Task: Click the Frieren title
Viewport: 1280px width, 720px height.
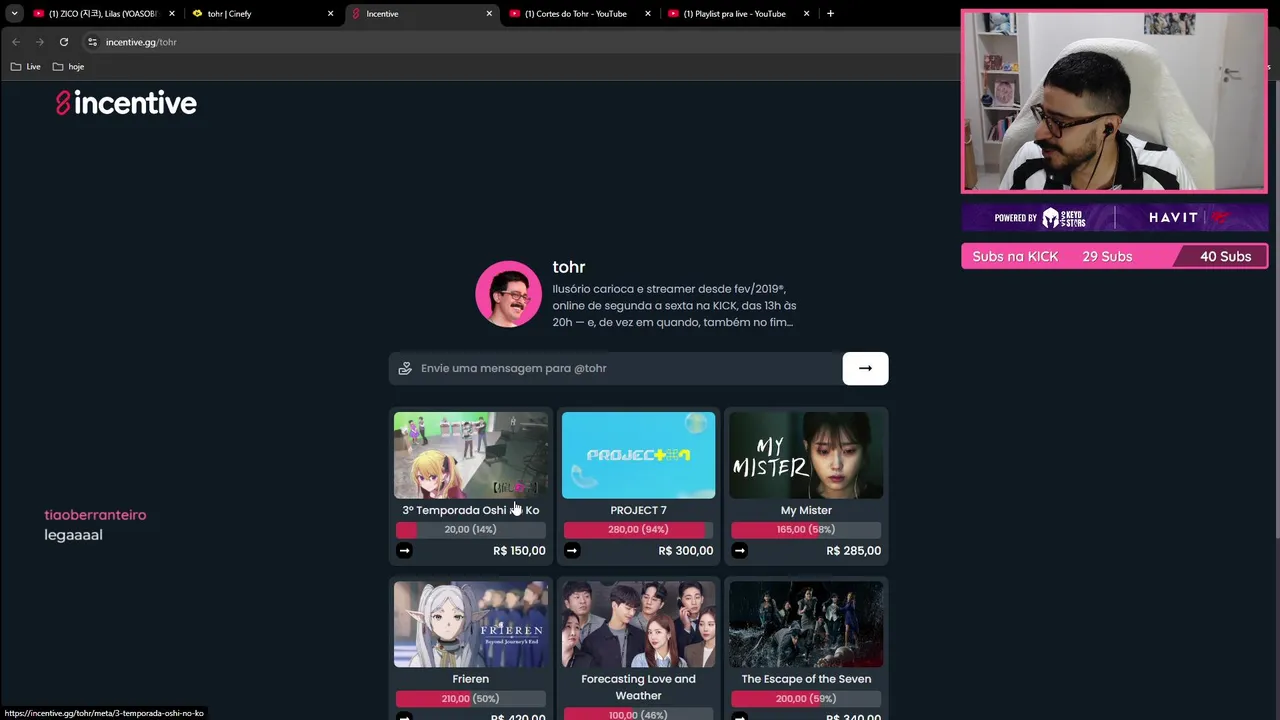Action: (471, 679)
